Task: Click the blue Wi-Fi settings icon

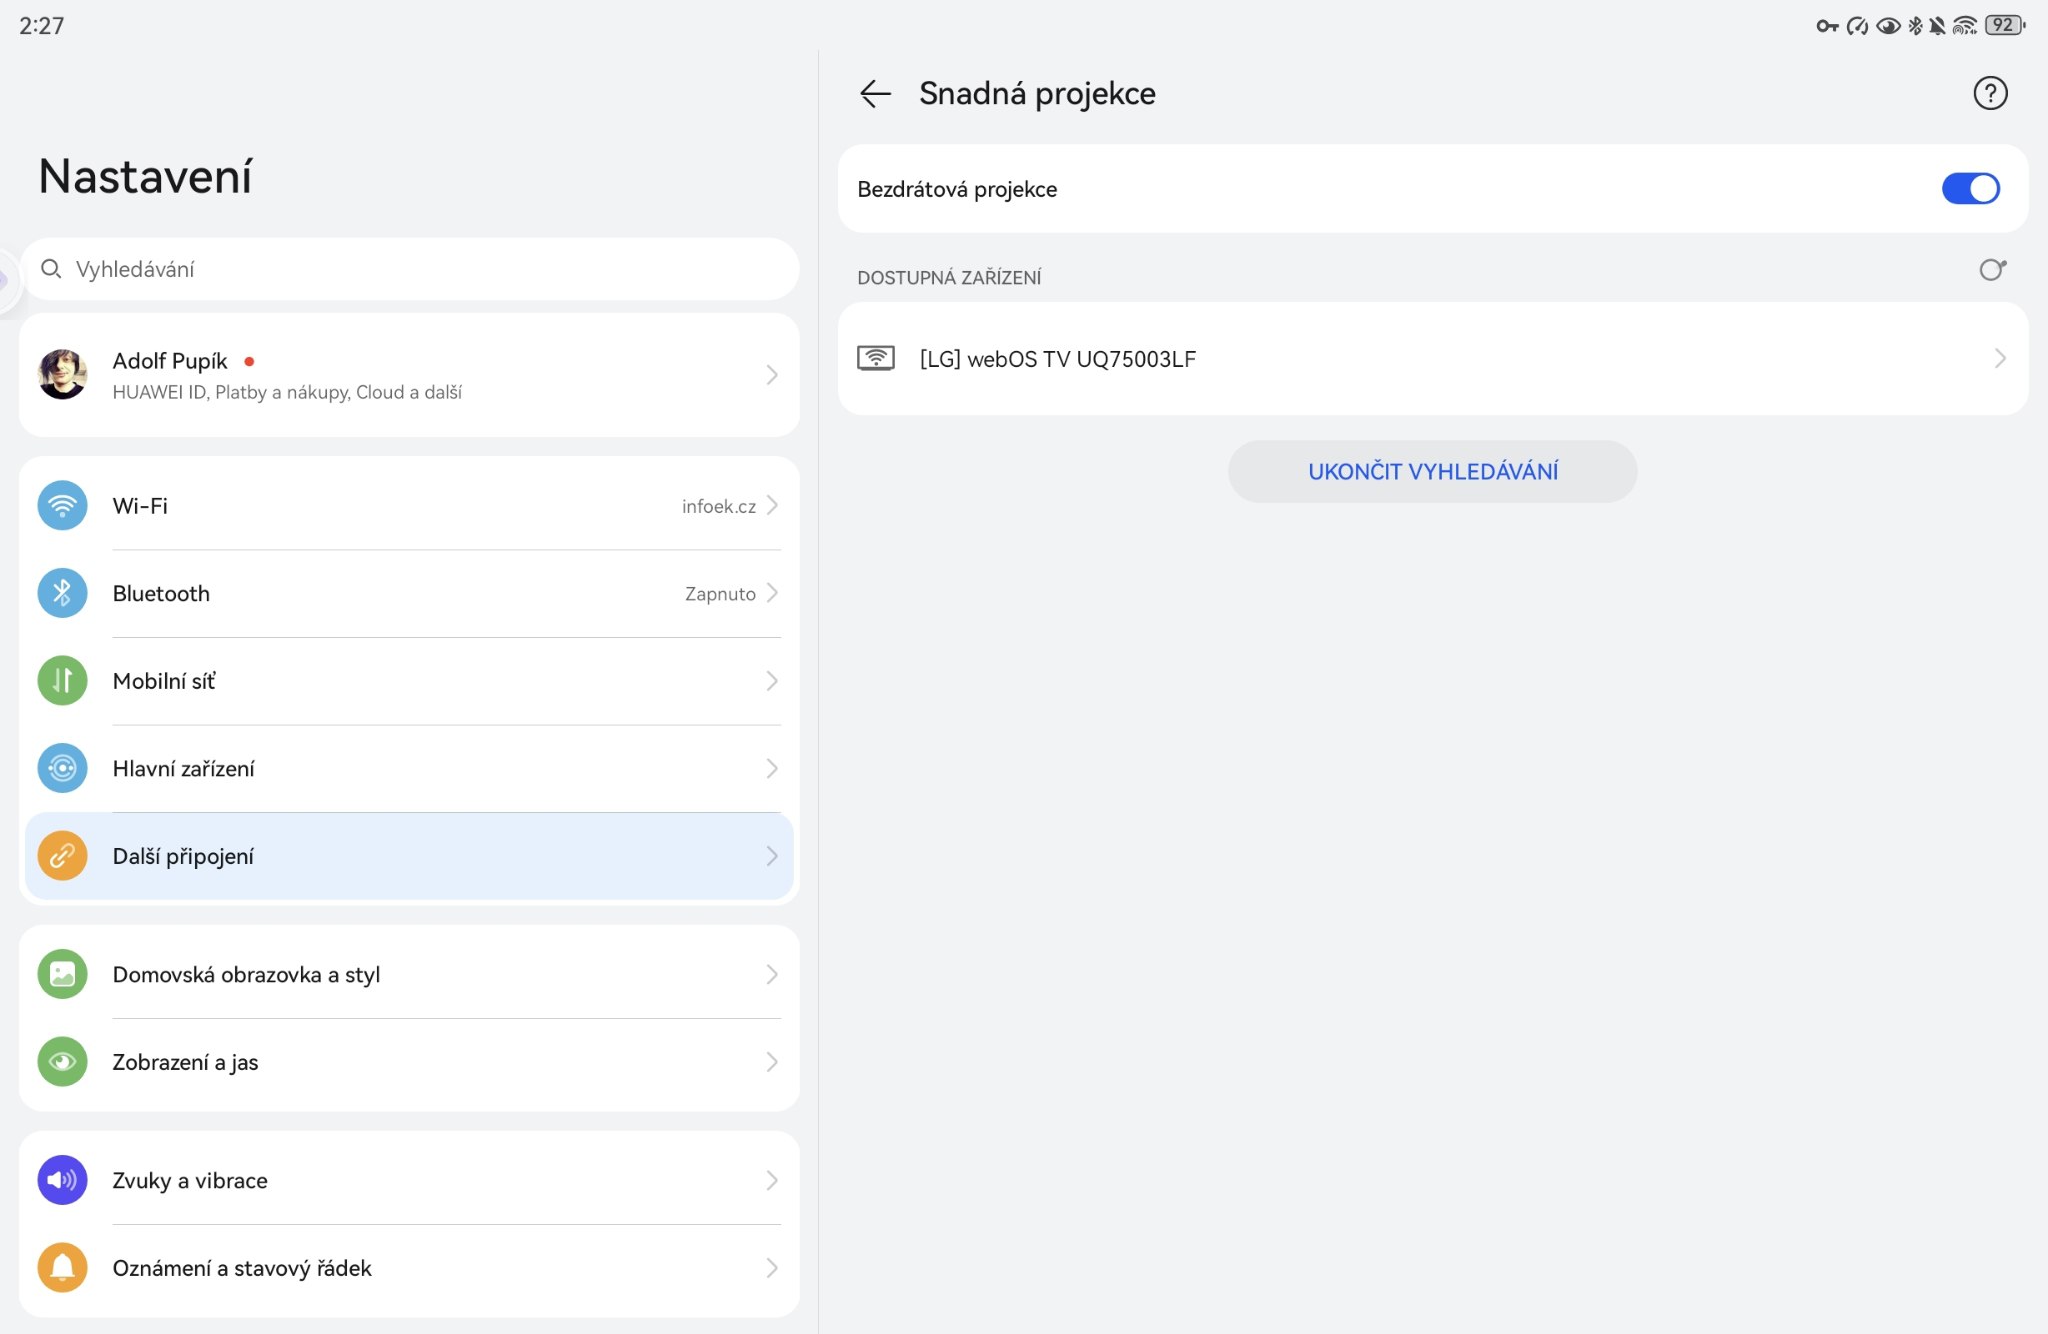Action: tap(62, 506)
